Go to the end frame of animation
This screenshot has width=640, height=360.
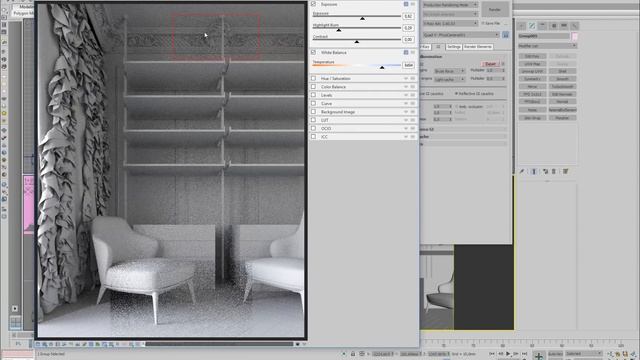[x=524, y=353]
